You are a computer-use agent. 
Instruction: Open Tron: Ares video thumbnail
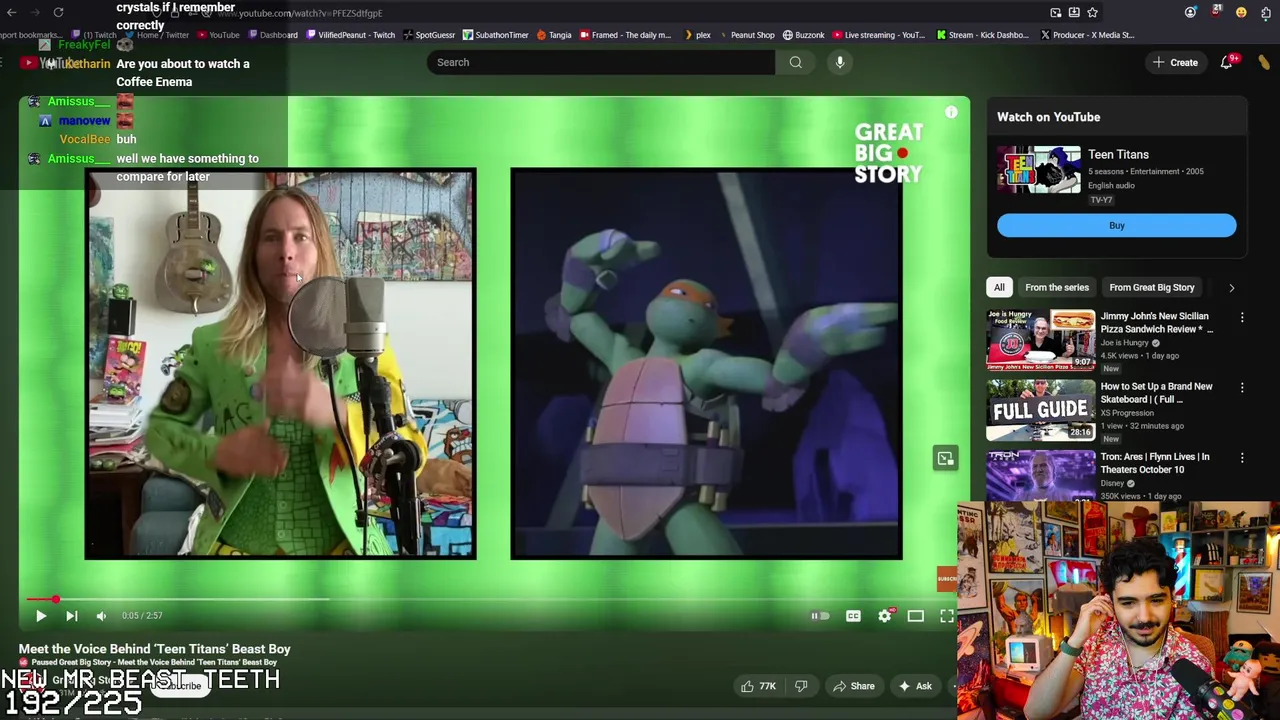pos(1041,475)
